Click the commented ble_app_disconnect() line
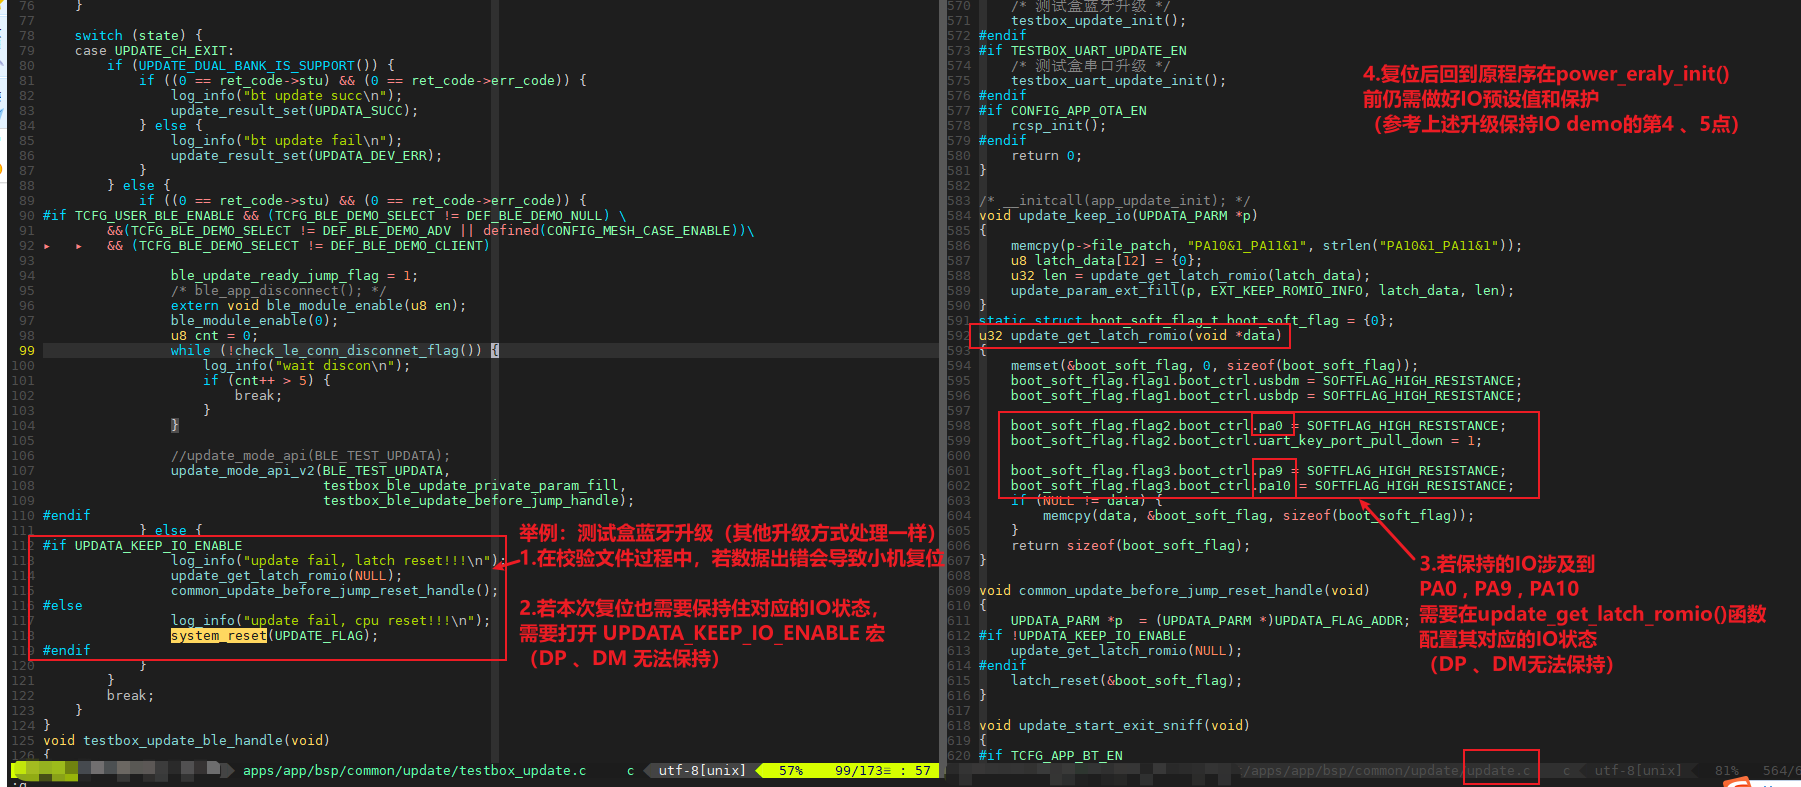The height and width of the screenshot is (787, 1801). click(278, 290)
